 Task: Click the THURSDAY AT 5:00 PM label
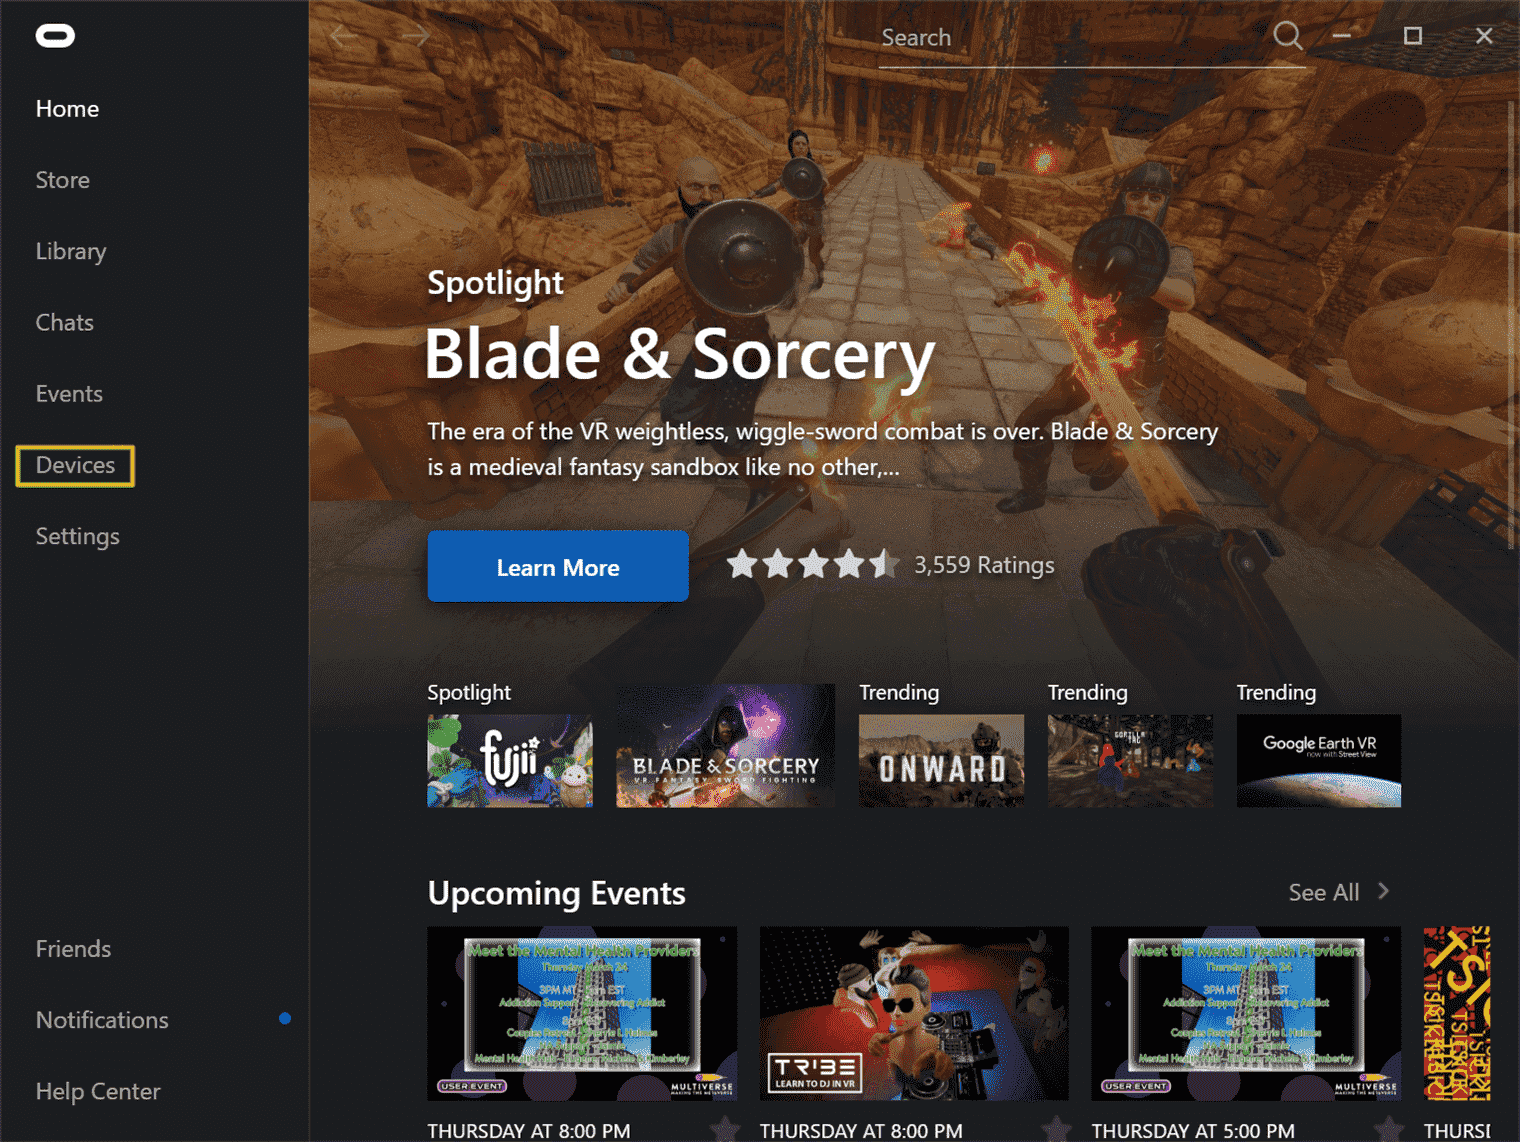pos(1193,1131)
